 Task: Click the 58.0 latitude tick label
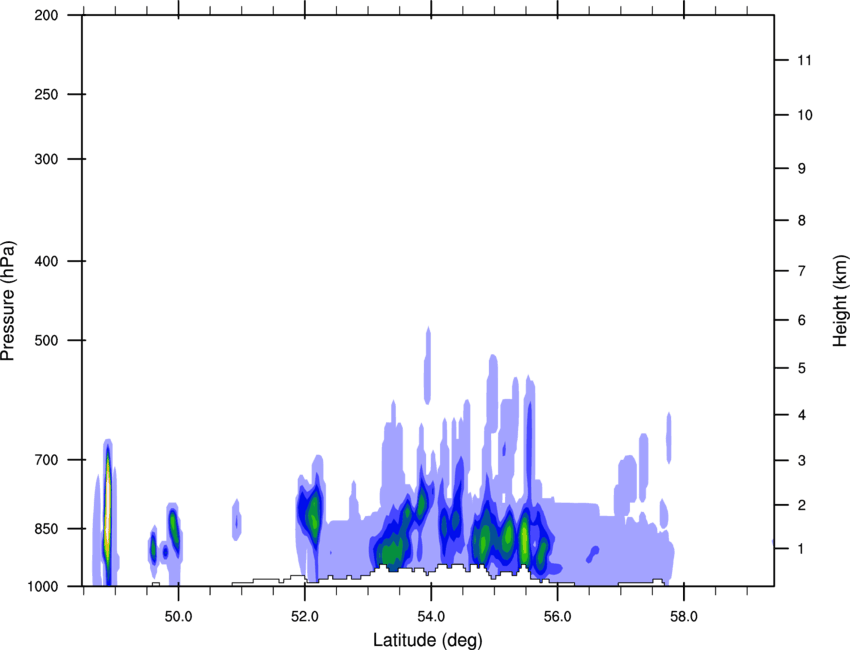click(x=684, y=617)
